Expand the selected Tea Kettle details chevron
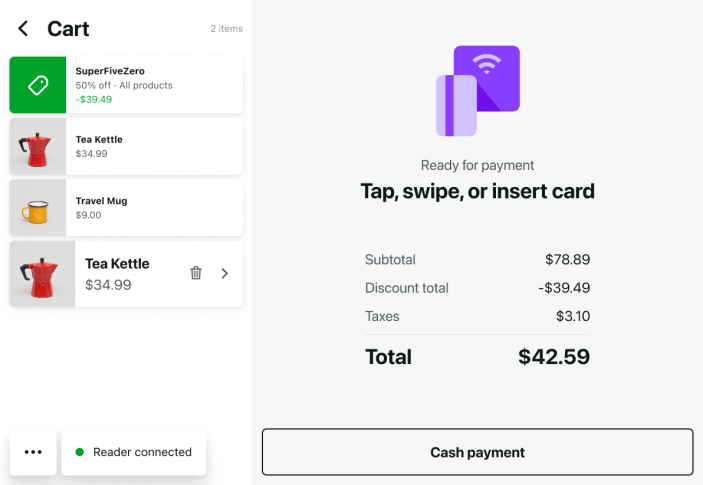Image resolution: width=703 pixels, height=485 pixels. click(224, 273)
